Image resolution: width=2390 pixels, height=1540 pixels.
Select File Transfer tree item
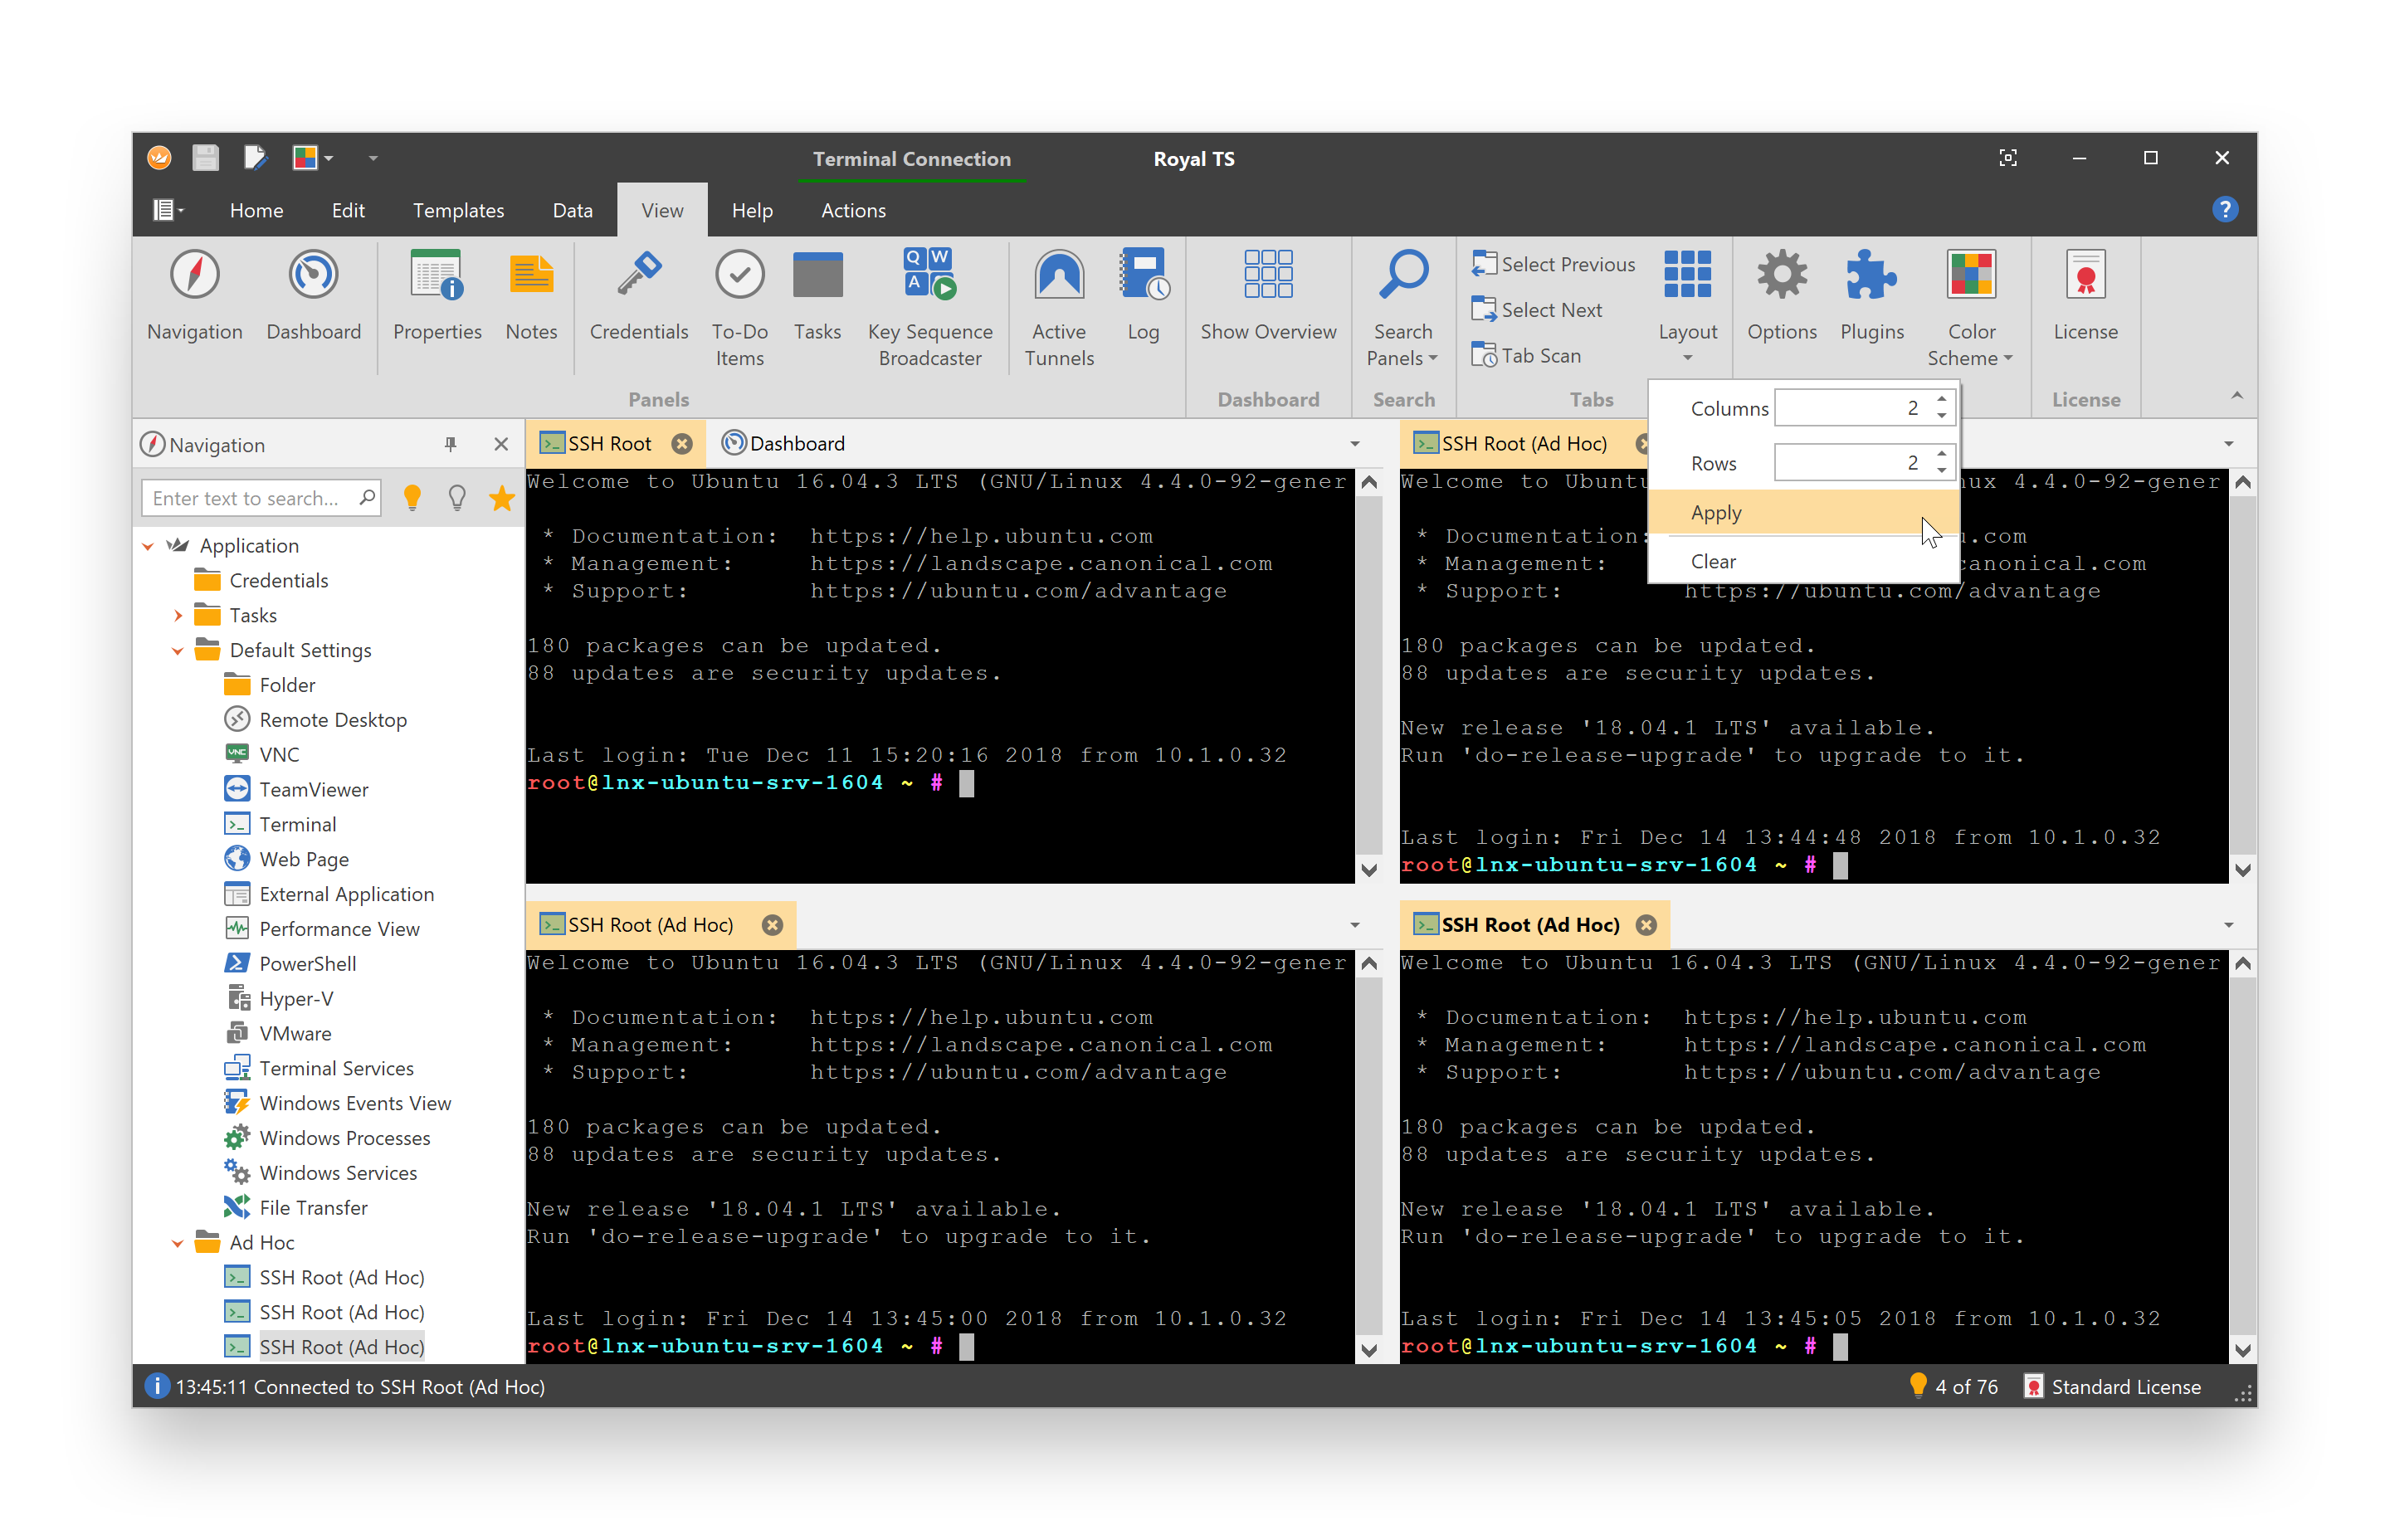click(314, 1208)
